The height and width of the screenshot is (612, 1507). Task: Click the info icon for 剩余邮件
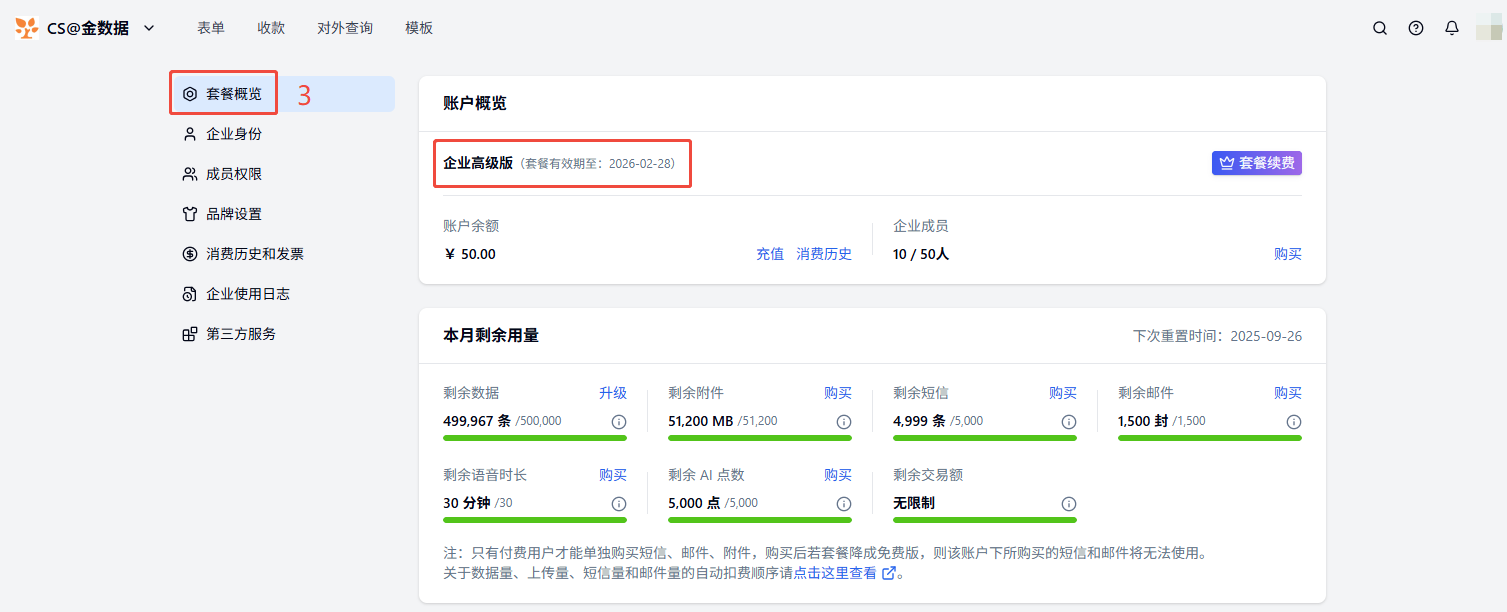point(1294,422)
